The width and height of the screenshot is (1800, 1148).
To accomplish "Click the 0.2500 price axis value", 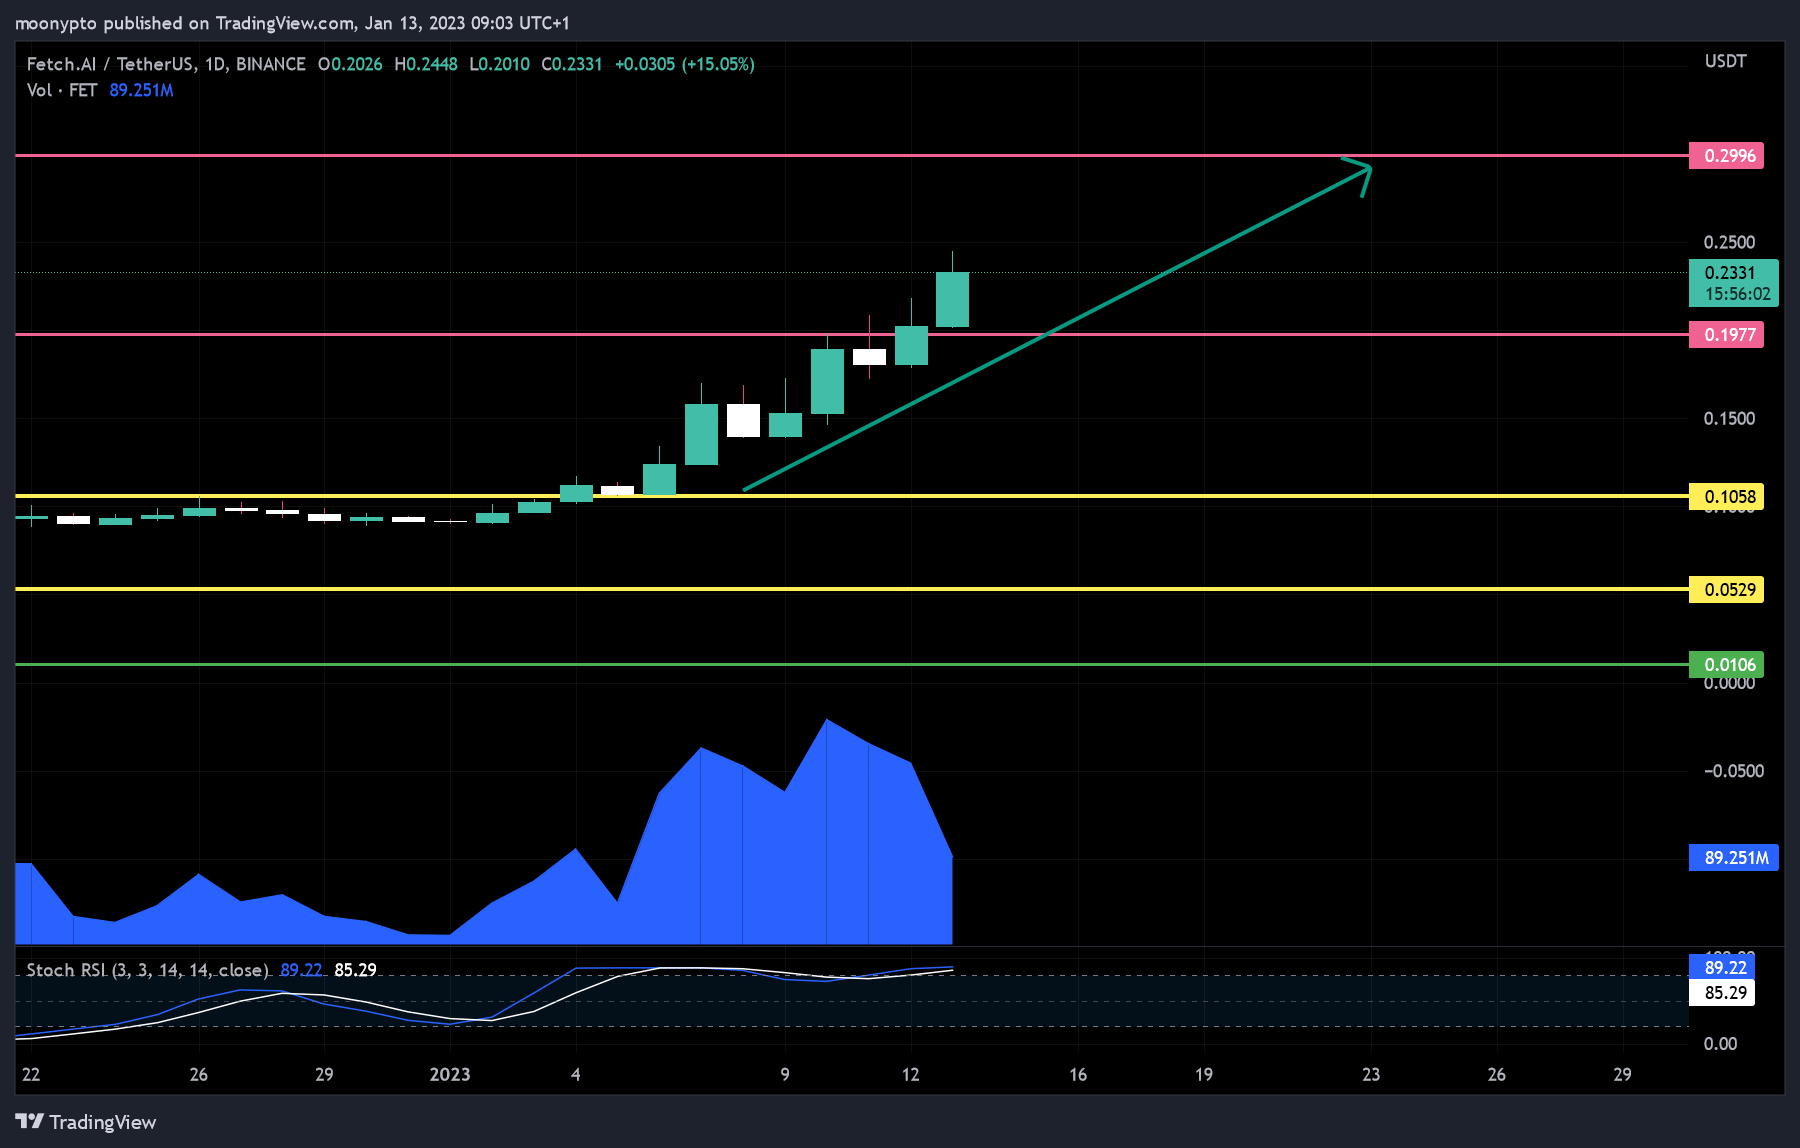I will click(x=1729, y=242).
